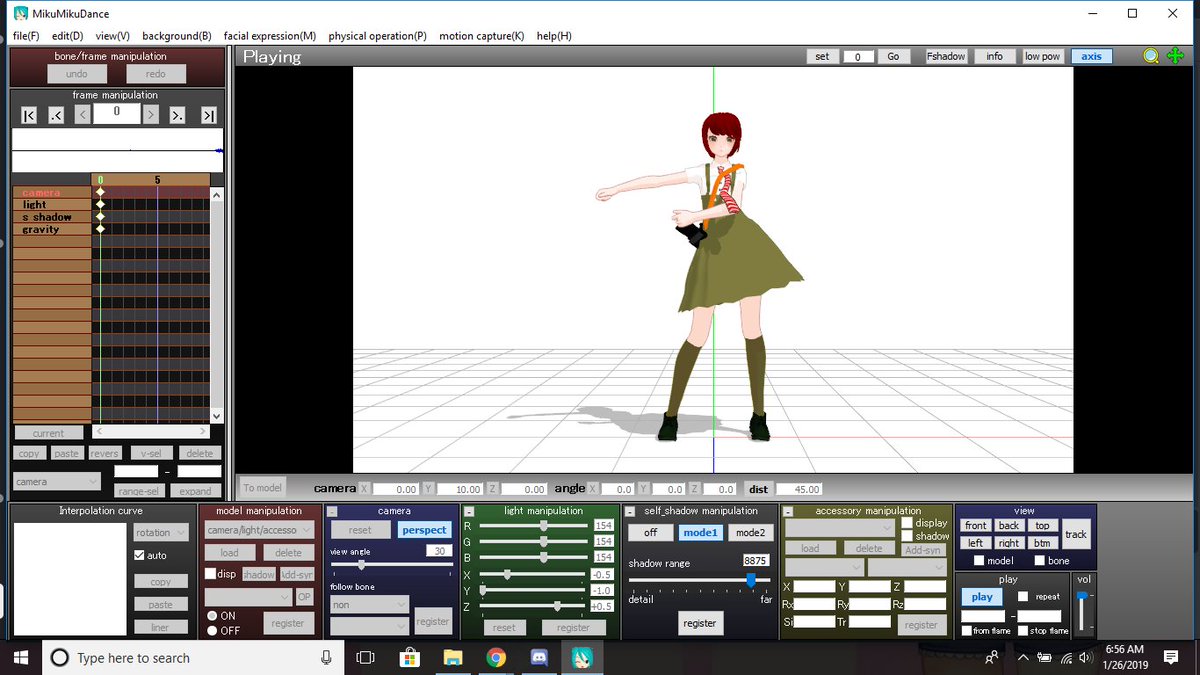
Task: Open Discord from the taskbar
Action: [x=538, y=657]
